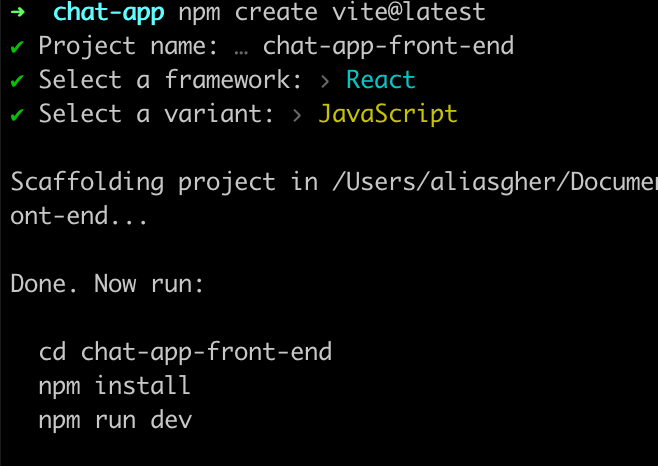658x466 pixels.
Task: Click the 'Select a variant:' label
Action: 156,113
